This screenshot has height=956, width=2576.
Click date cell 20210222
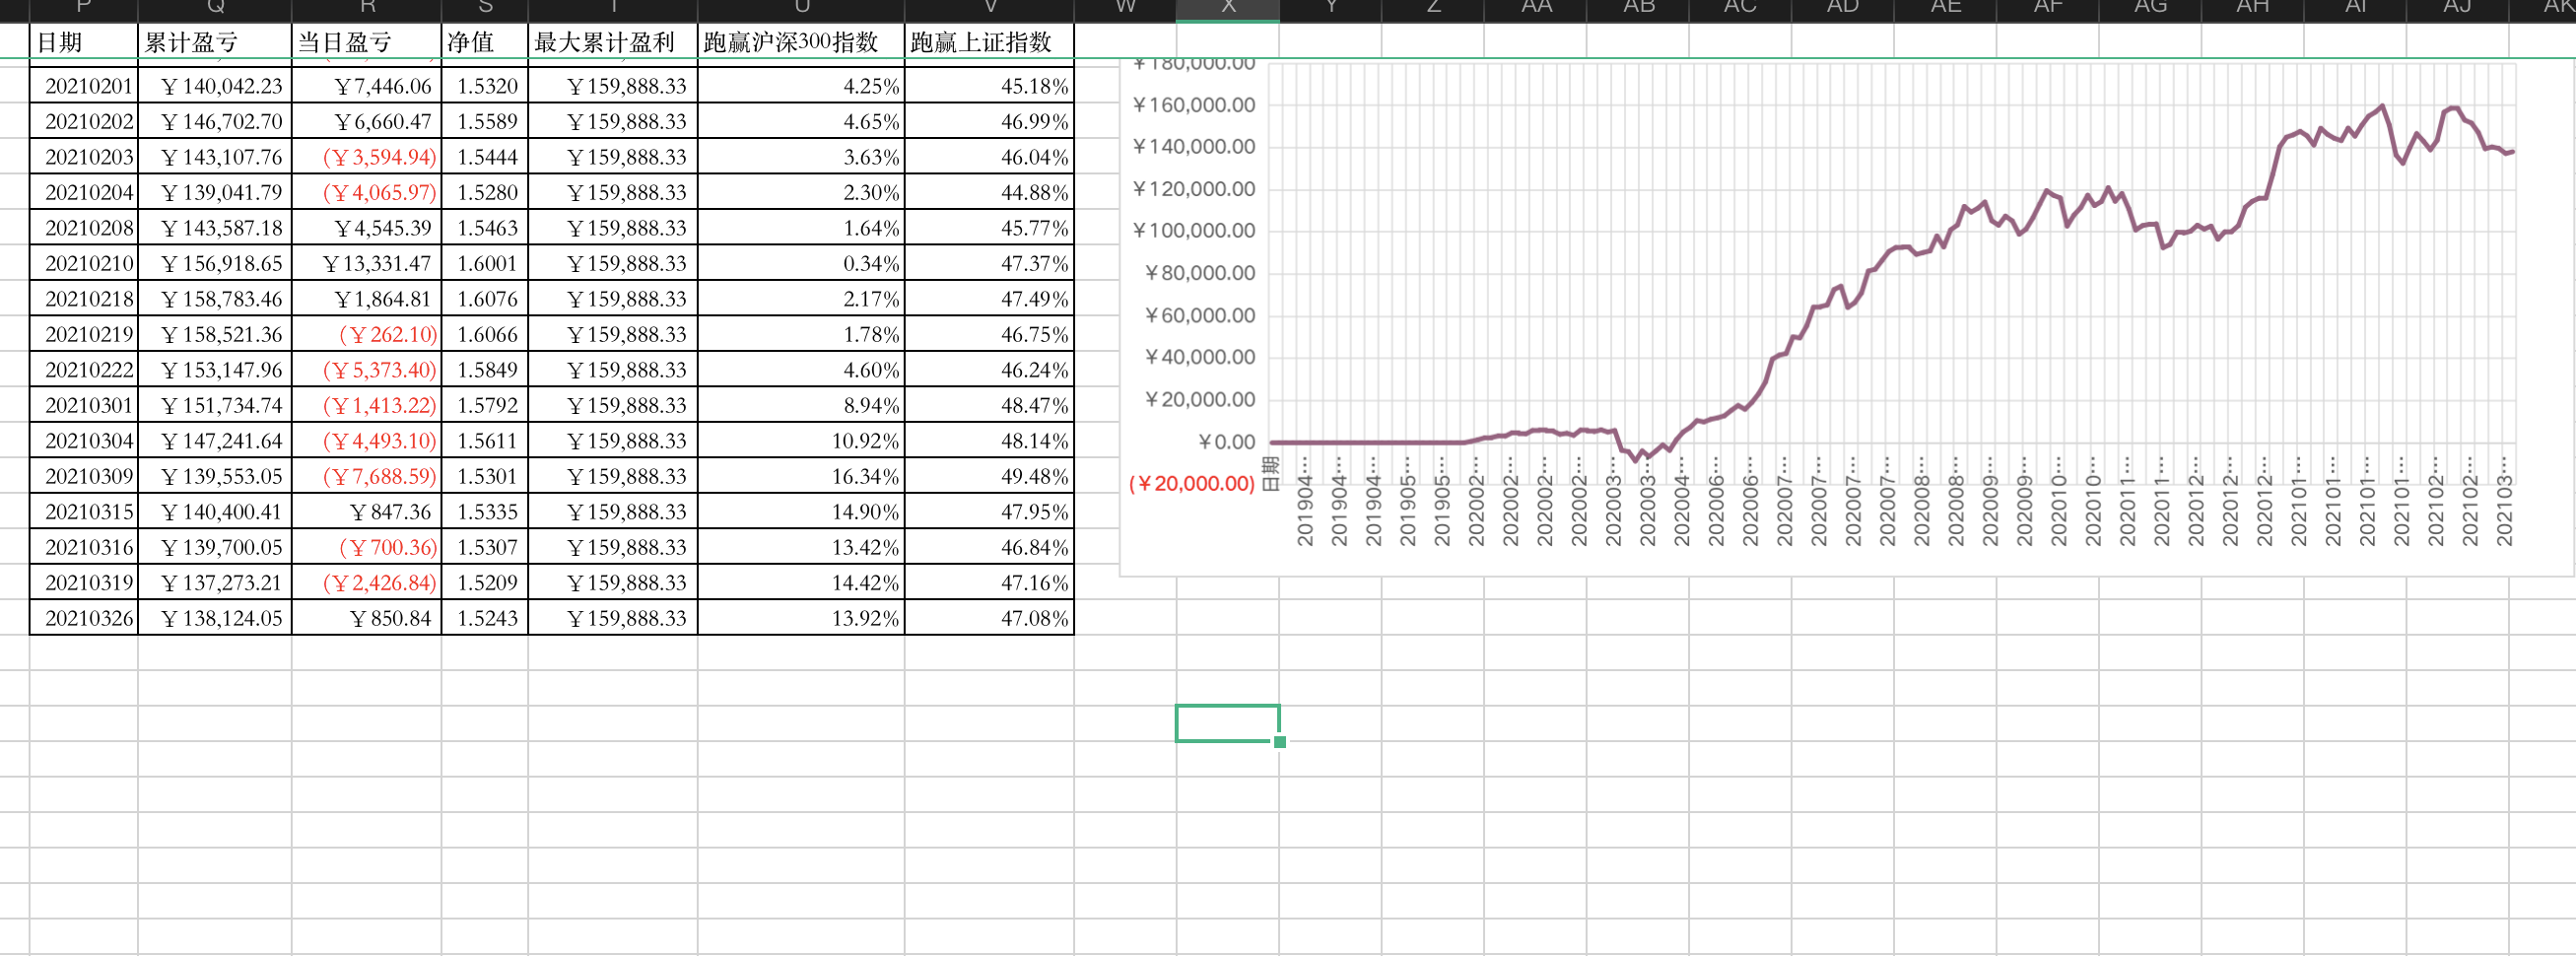coord(84,370)
